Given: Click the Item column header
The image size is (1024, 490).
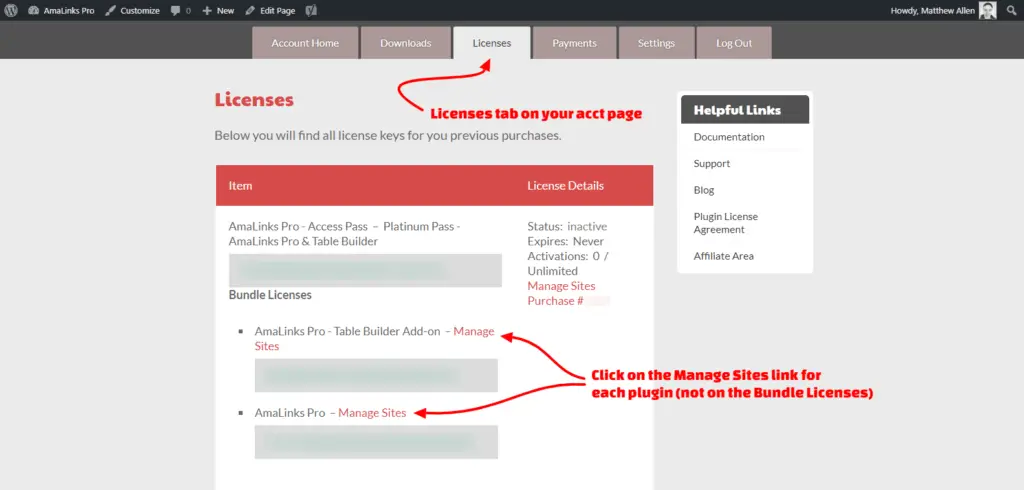Looking at the screenshot, I should 240,186.
